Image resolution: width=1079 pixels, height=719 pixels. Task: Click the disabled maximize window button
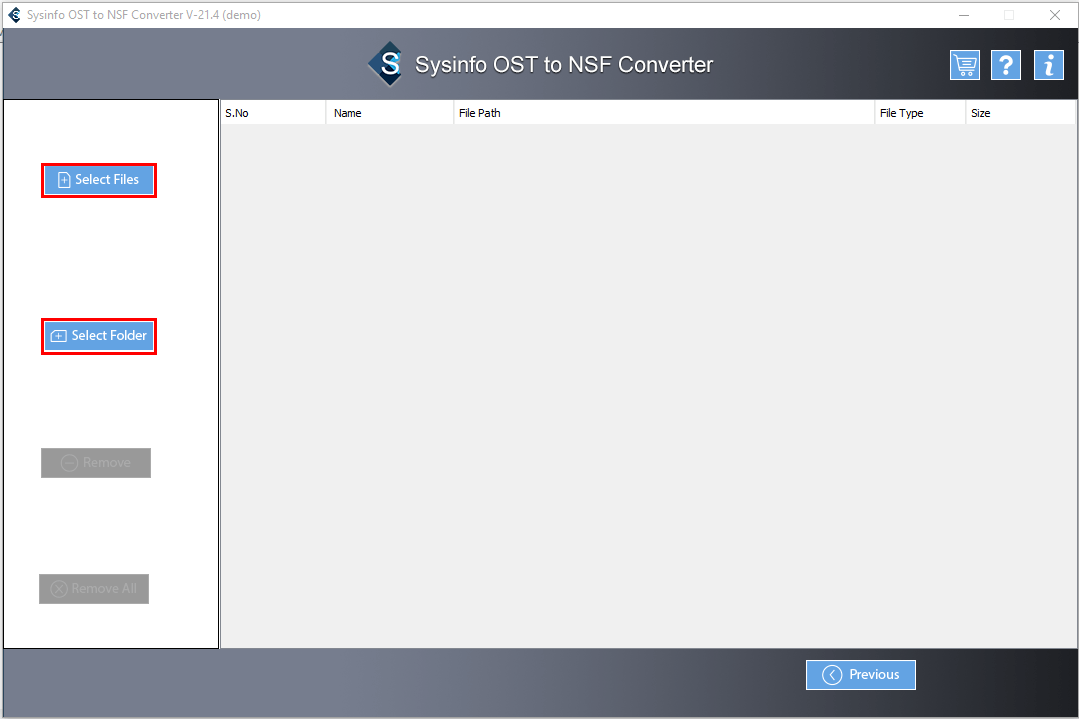tap(1009, 14)
